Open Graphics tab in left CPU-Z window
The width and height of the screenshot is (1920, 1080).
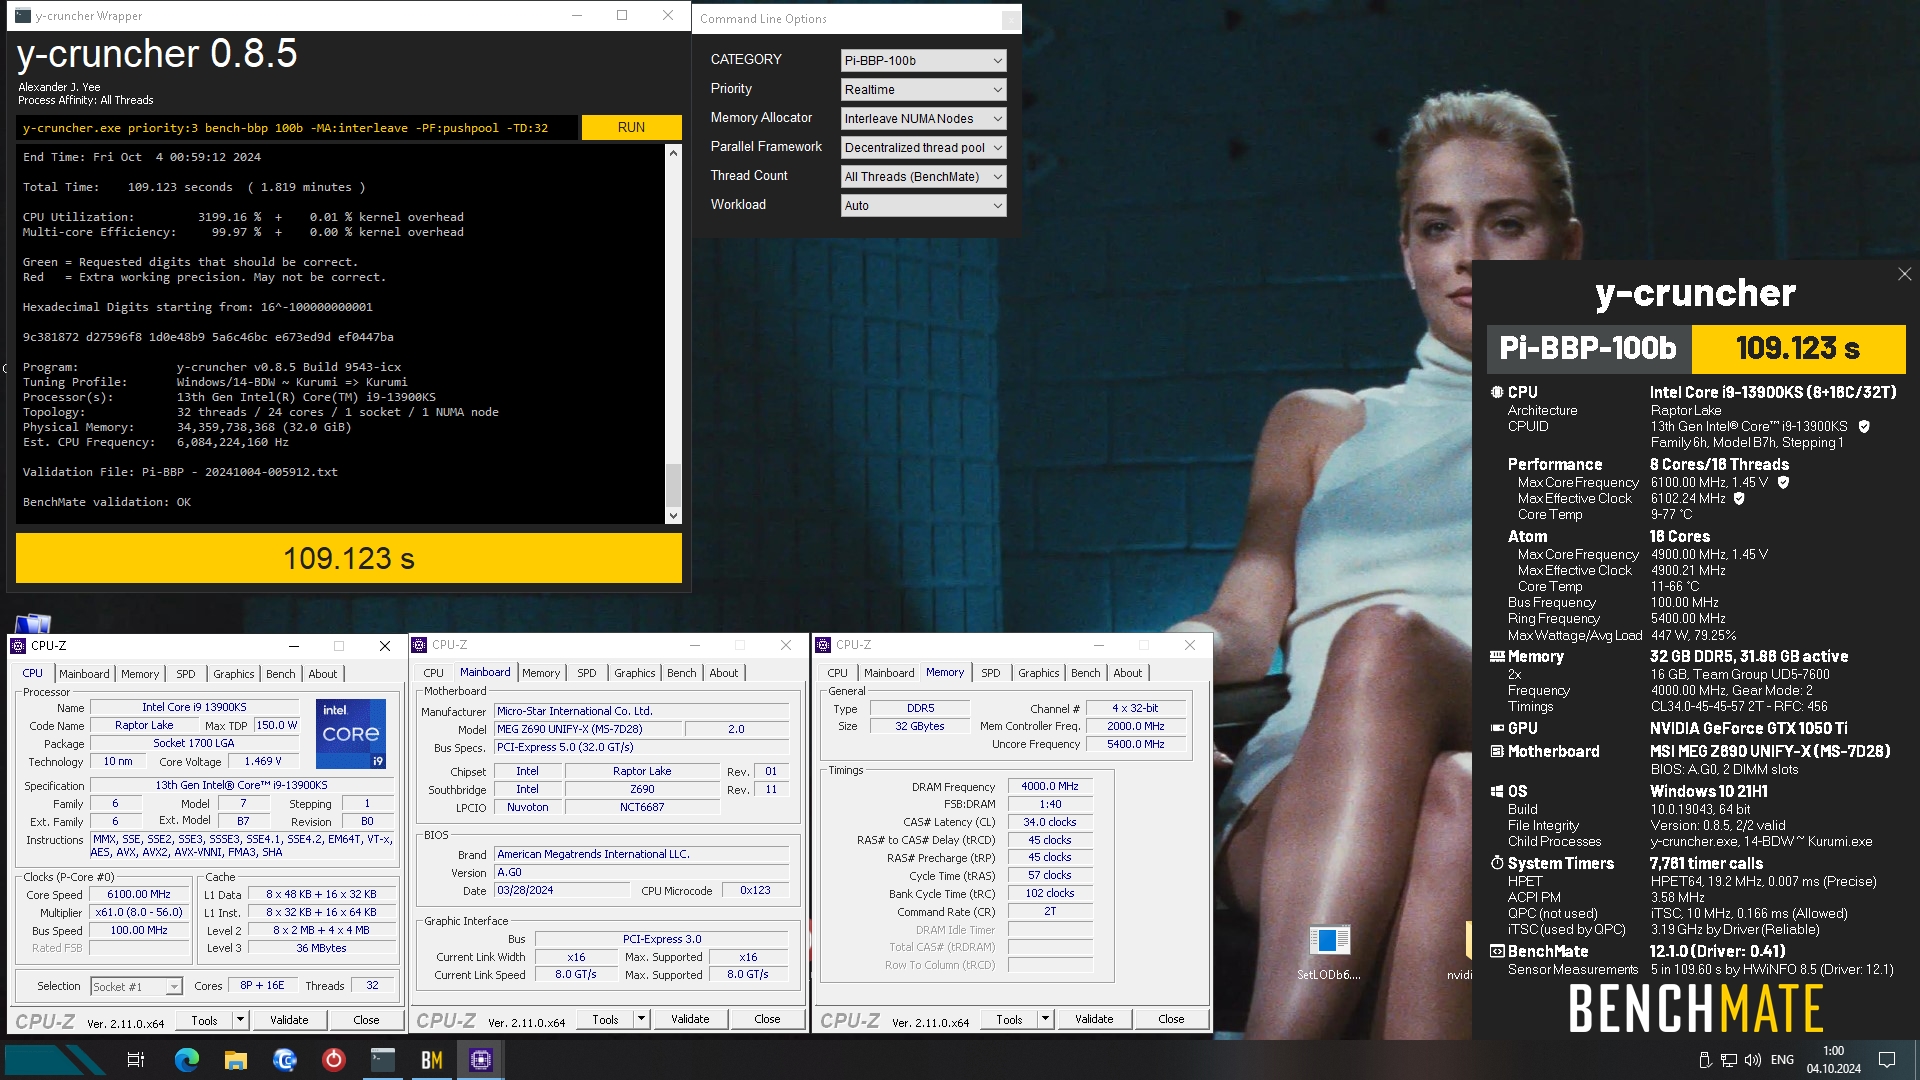point(234,674)
